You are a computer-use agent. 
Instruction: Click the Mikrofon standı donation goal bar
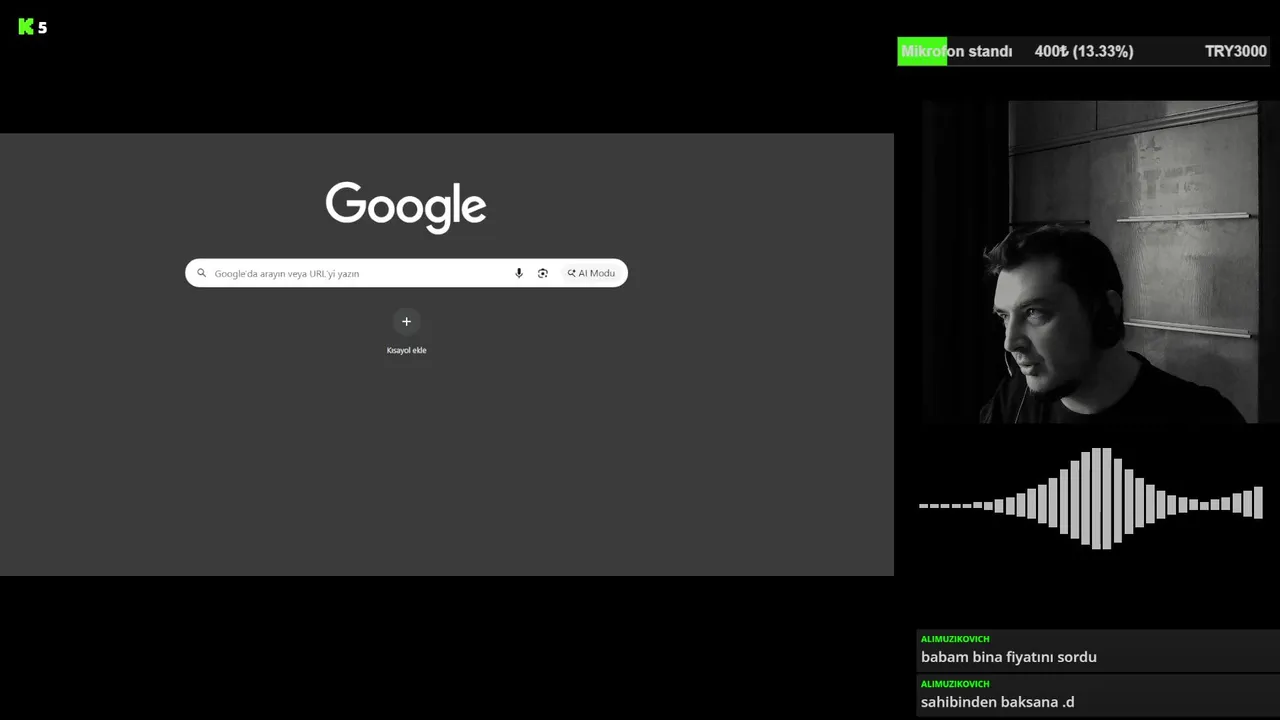pyautogui.click(x=1084, y=51)
